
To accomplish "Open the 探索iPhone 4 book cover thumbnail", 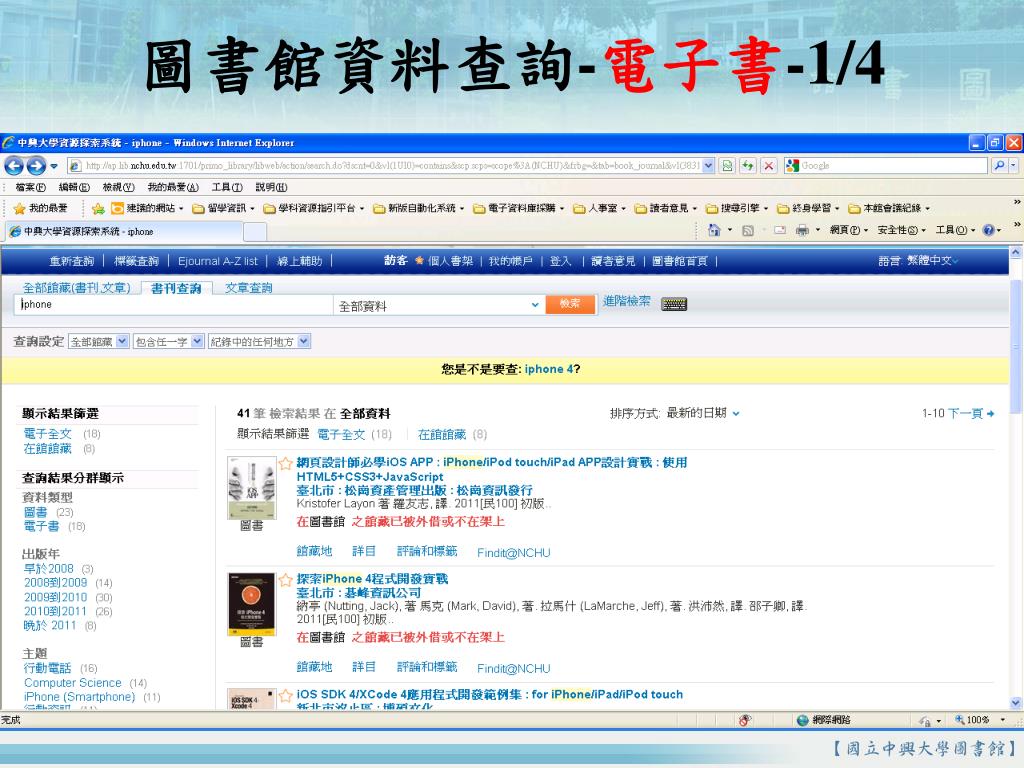I will [x=251, y=604].
